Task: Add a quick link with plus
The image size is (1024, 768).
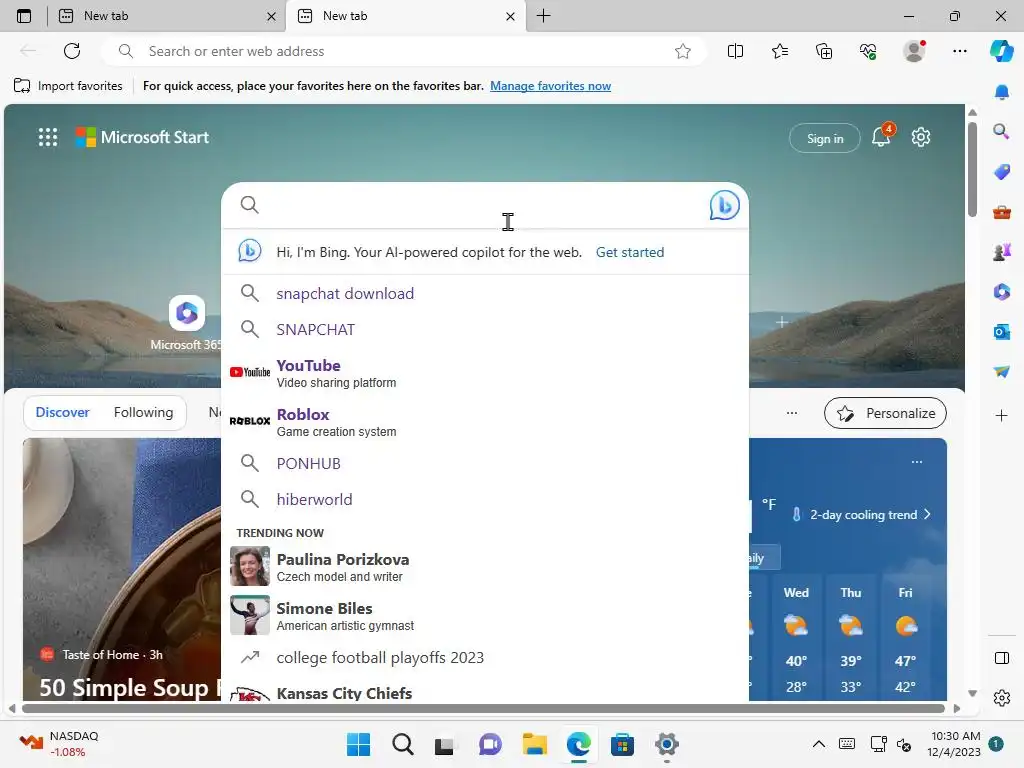Action: coord(782,322)
